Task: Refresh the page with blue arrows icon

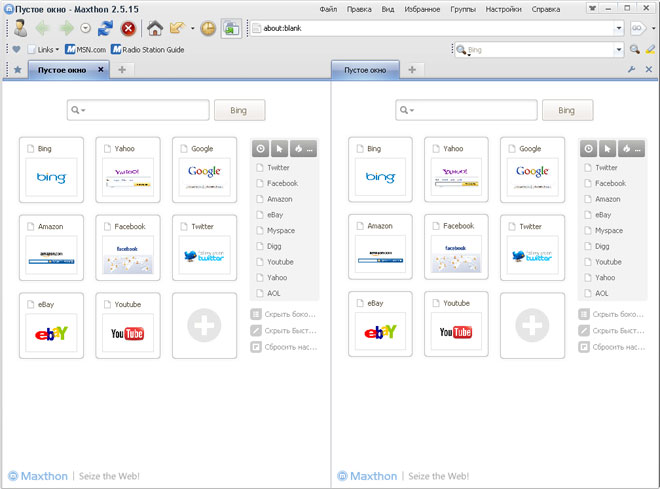Action: click(x=105, y=28)
